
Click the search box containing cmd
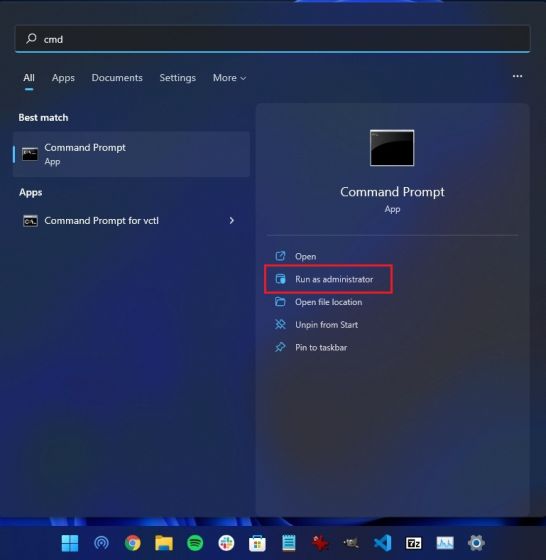(272, 39)
